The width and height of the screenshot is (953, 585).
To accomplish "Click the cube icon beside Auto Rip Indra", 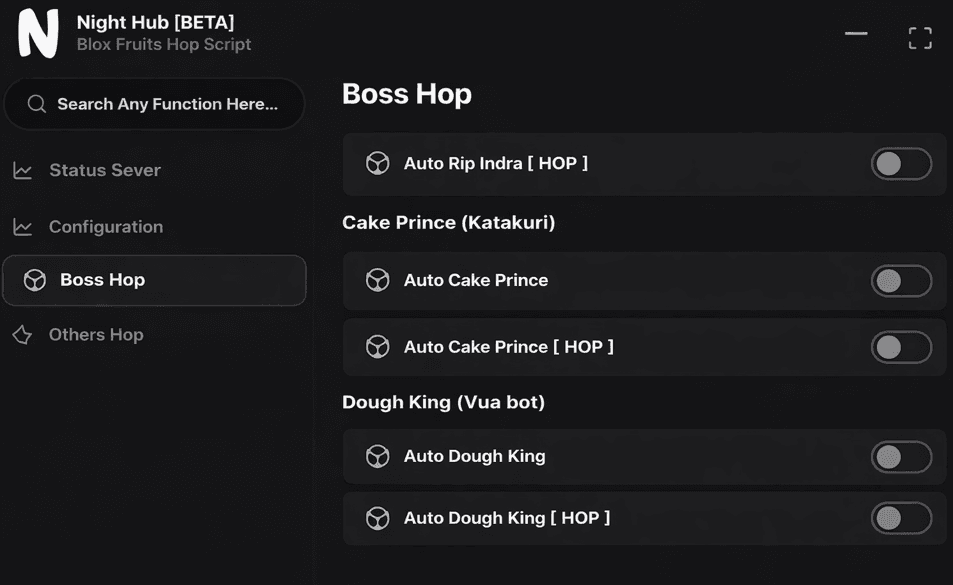I will [377, 164].
